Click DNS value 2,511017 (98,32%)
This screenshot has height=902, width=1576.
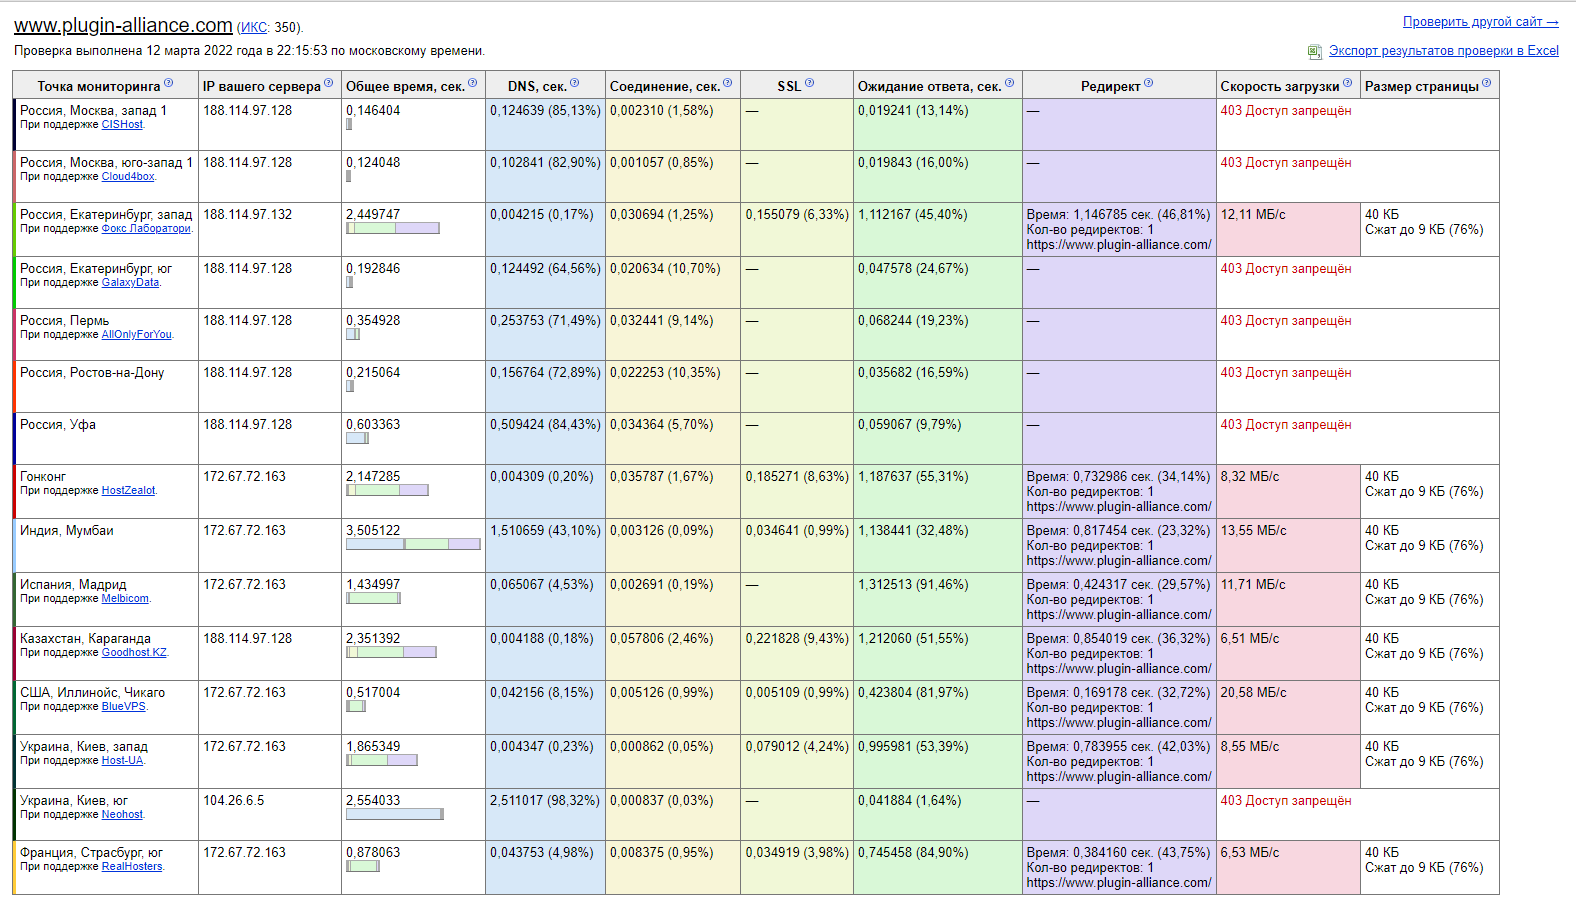(545, 800)
